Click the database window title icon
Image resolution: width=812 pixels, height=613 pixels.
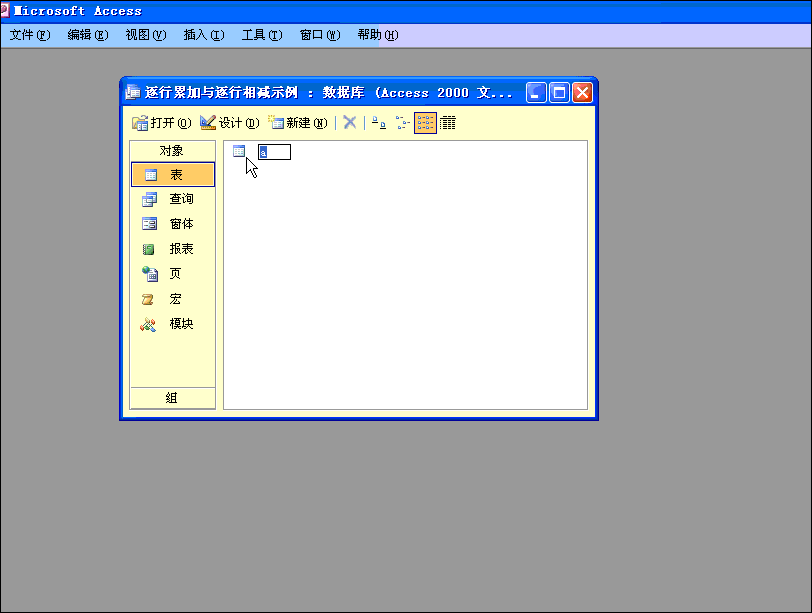tap(133, 92)
